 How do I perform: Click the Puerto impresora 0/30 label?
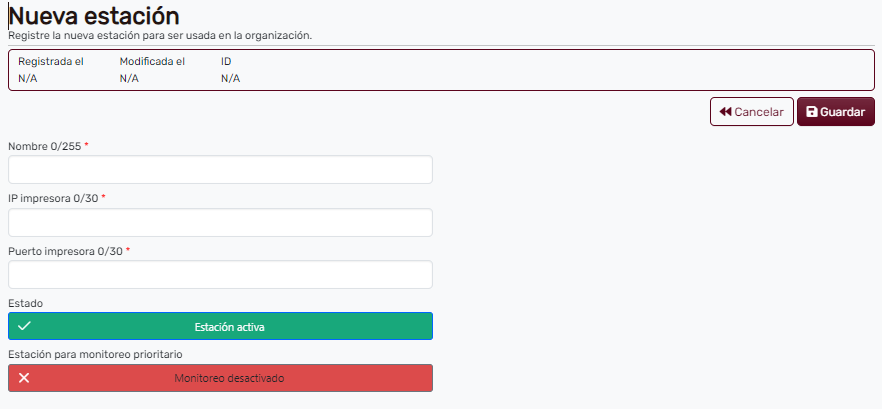click(66, 251)
